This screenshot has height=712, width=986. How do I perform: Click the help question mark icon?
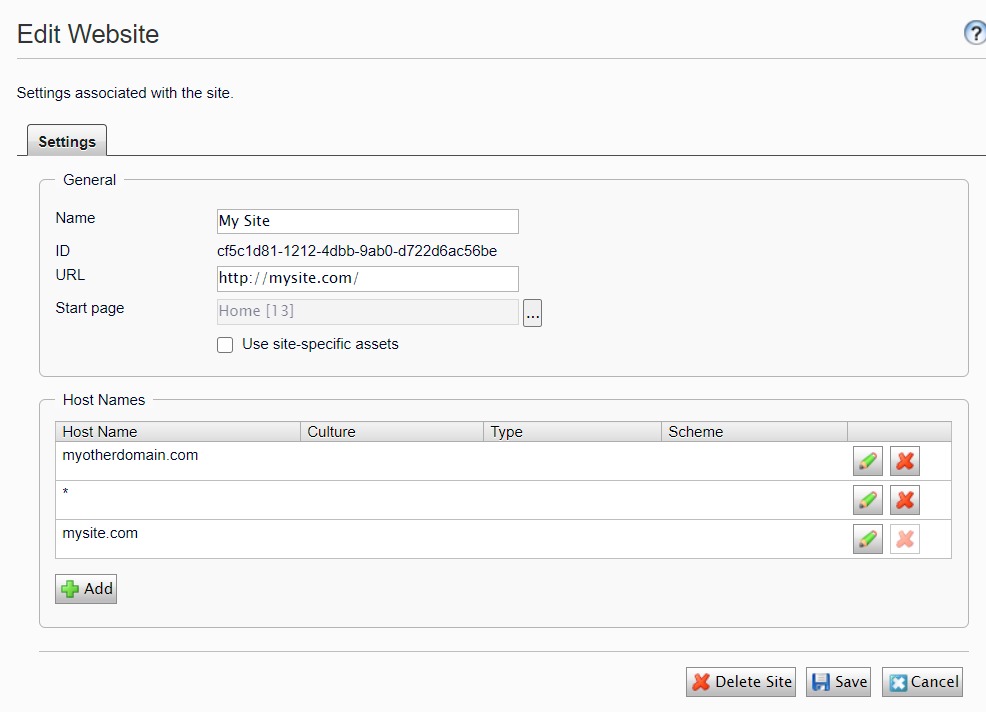click(975, 33)
